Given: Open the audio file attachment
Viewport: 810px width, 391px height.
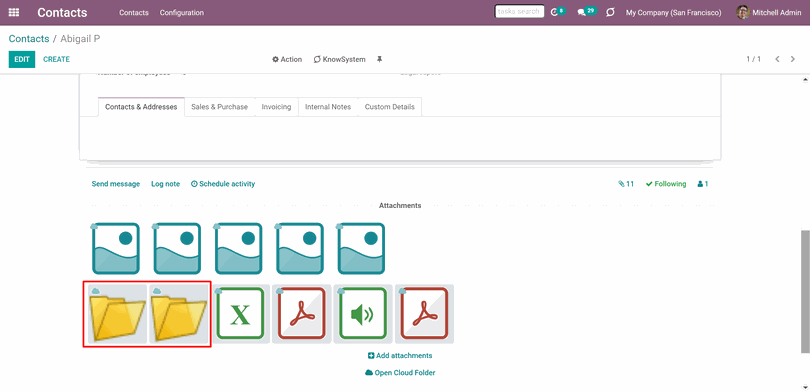Looking at the screenshot, I should coord(363,314).
